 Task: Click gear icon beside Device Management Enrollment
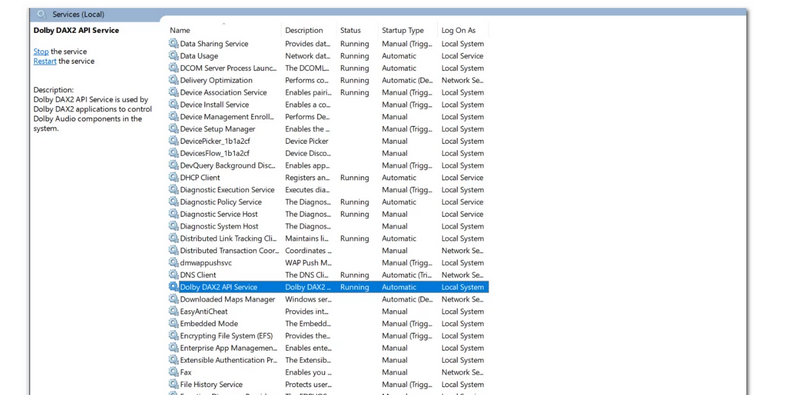[174, 117]
